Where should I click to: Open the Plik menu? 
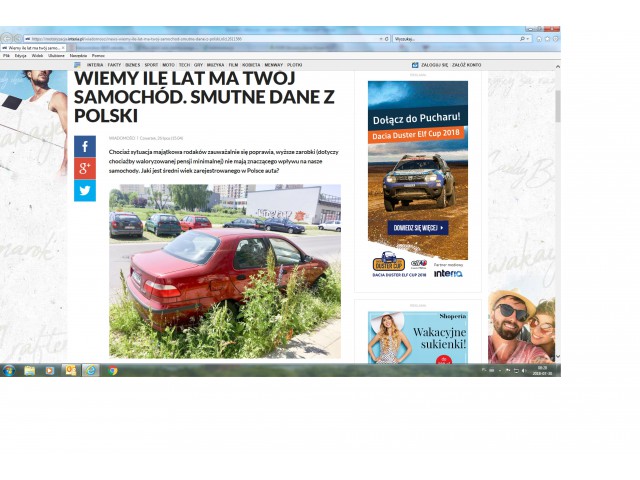coord(6,55)
